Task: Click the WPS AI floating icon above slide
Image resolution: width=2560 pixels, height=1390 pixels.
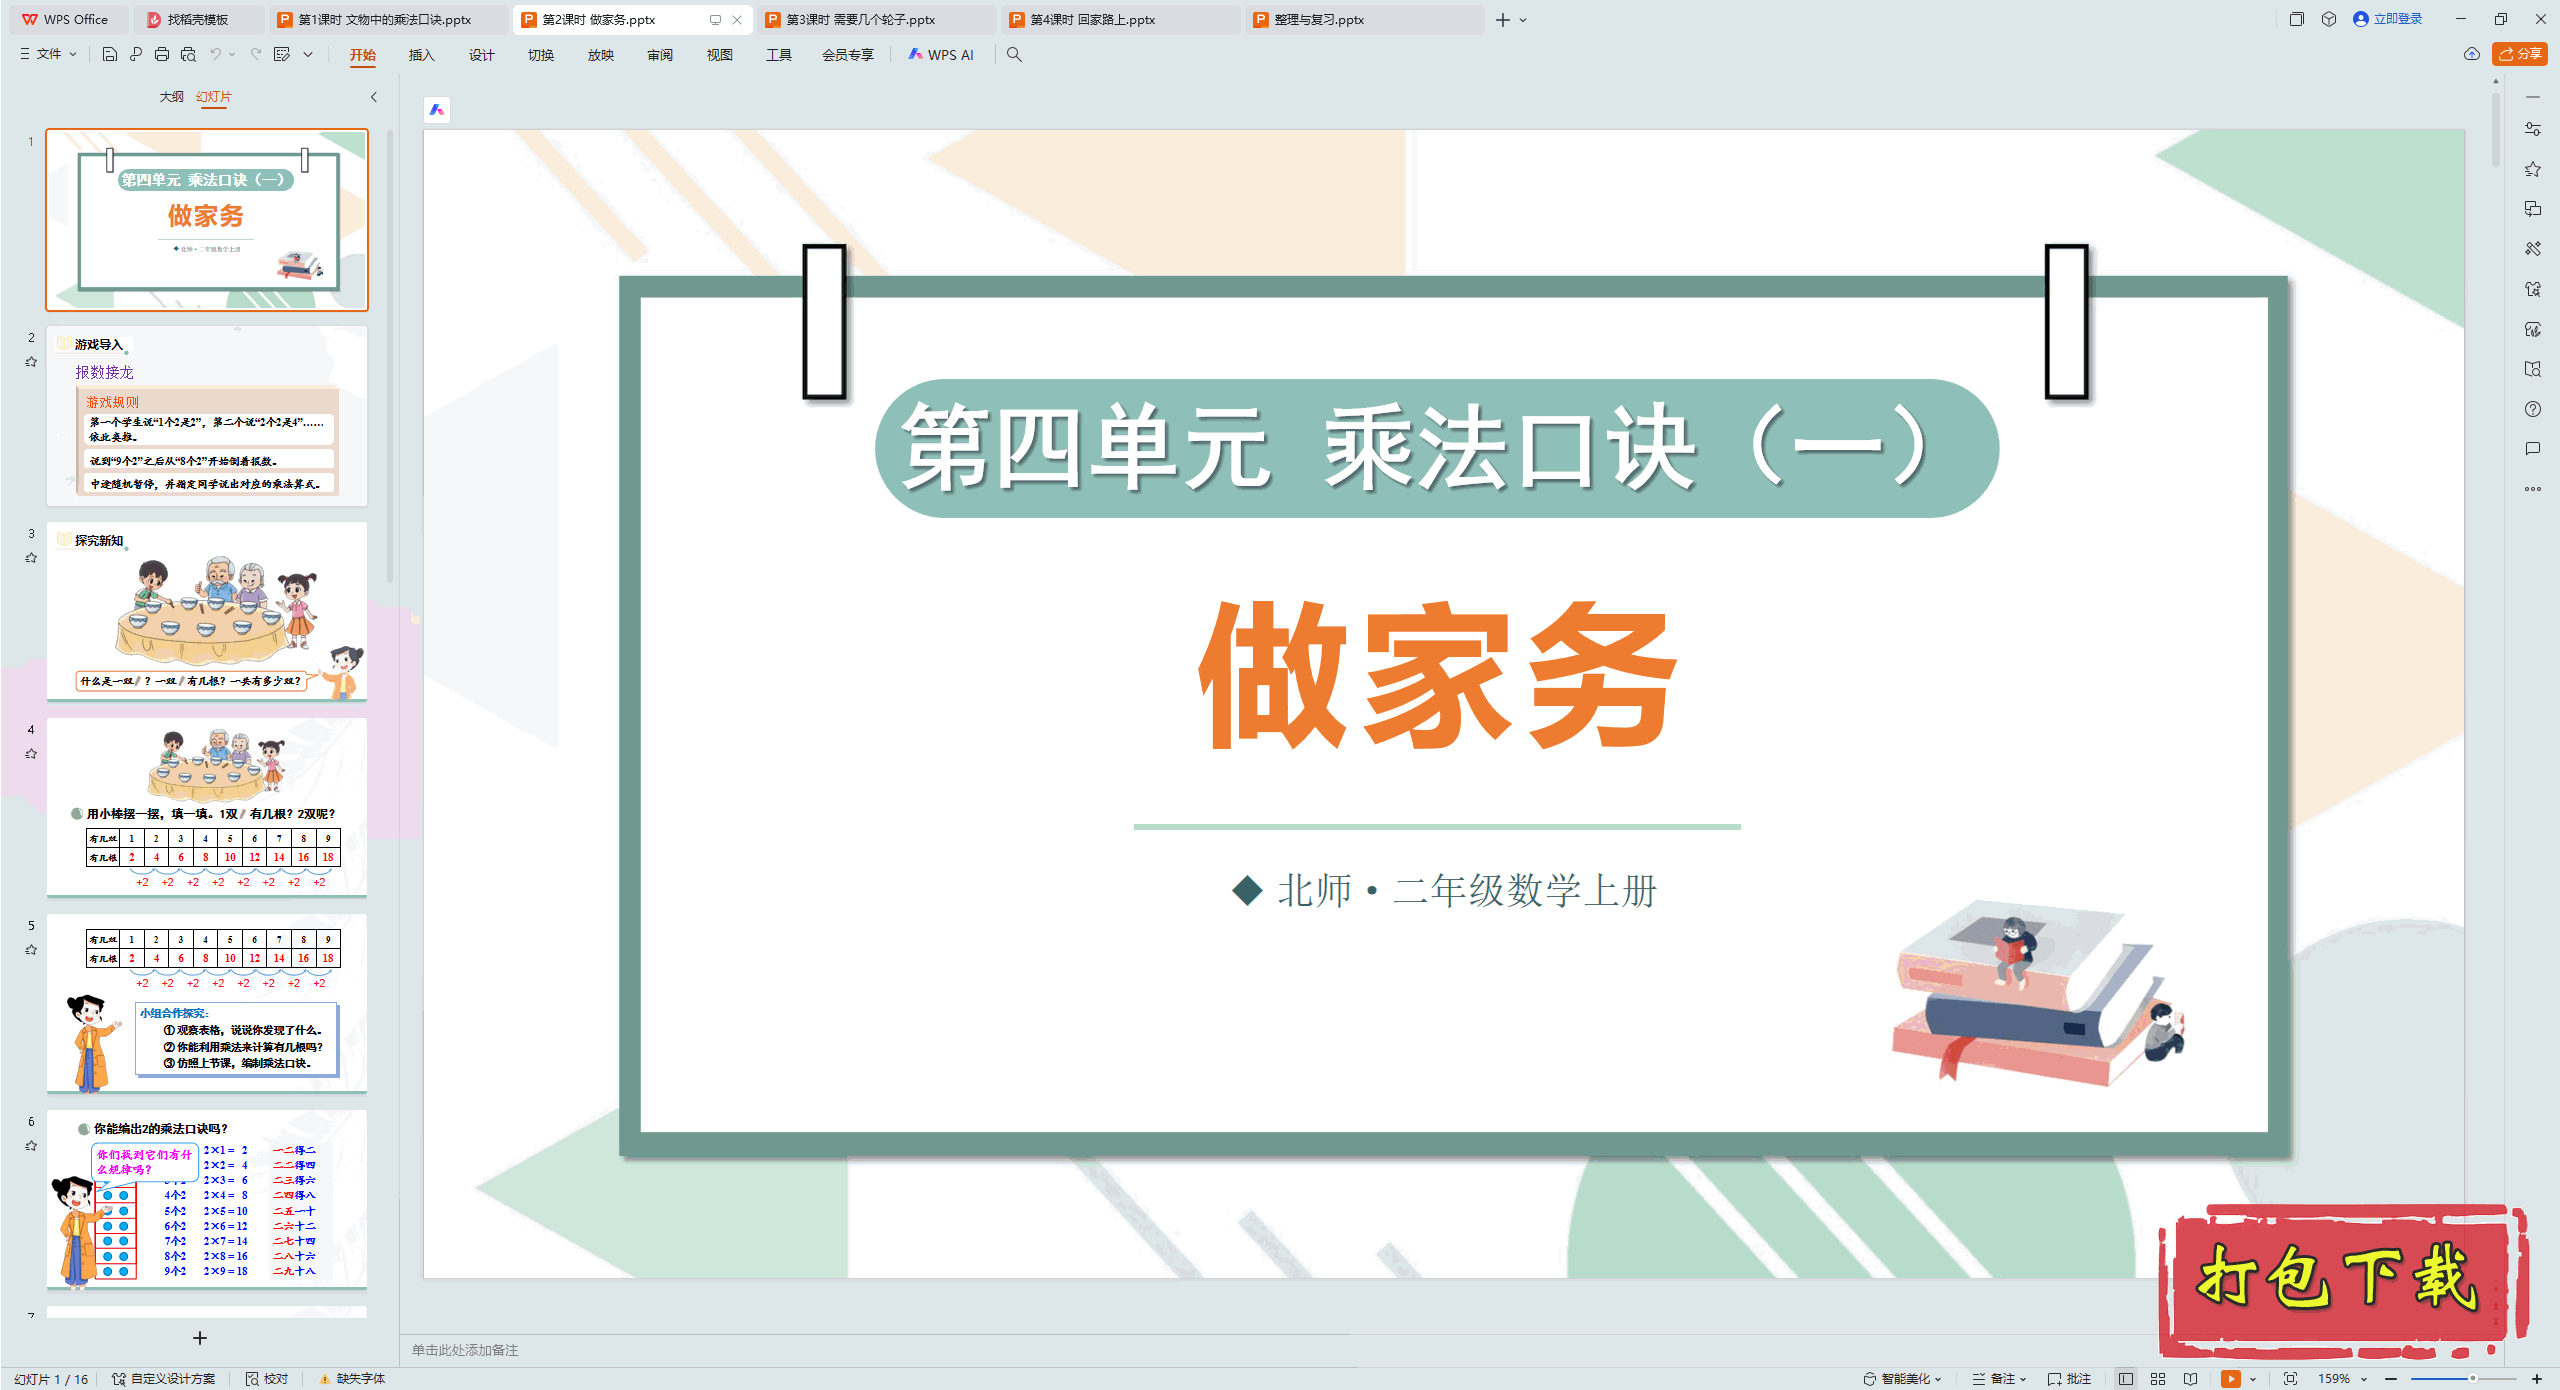Action: tap(437, 110)
